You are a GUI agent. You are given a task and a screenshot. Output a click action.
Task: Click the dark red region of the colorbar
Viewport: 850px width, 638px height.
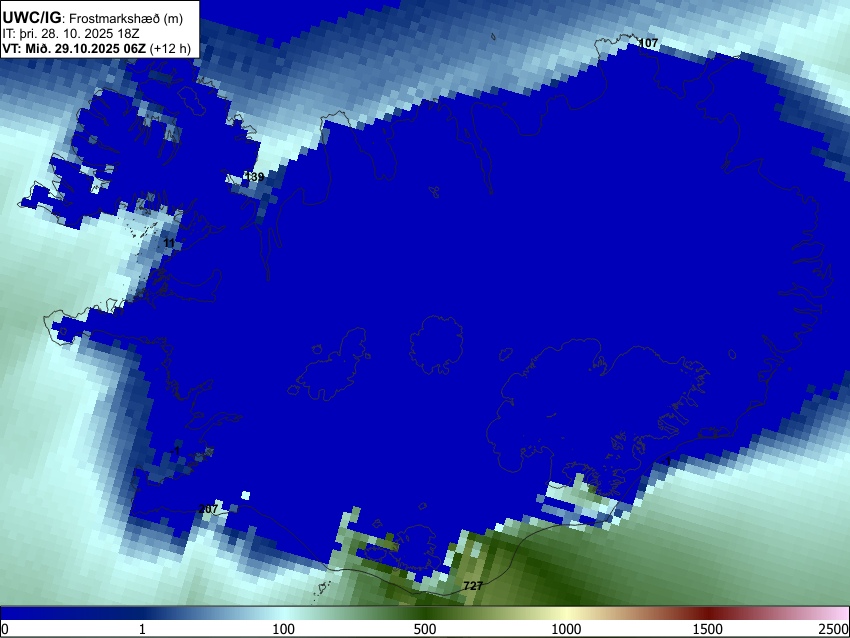[708, 614]
